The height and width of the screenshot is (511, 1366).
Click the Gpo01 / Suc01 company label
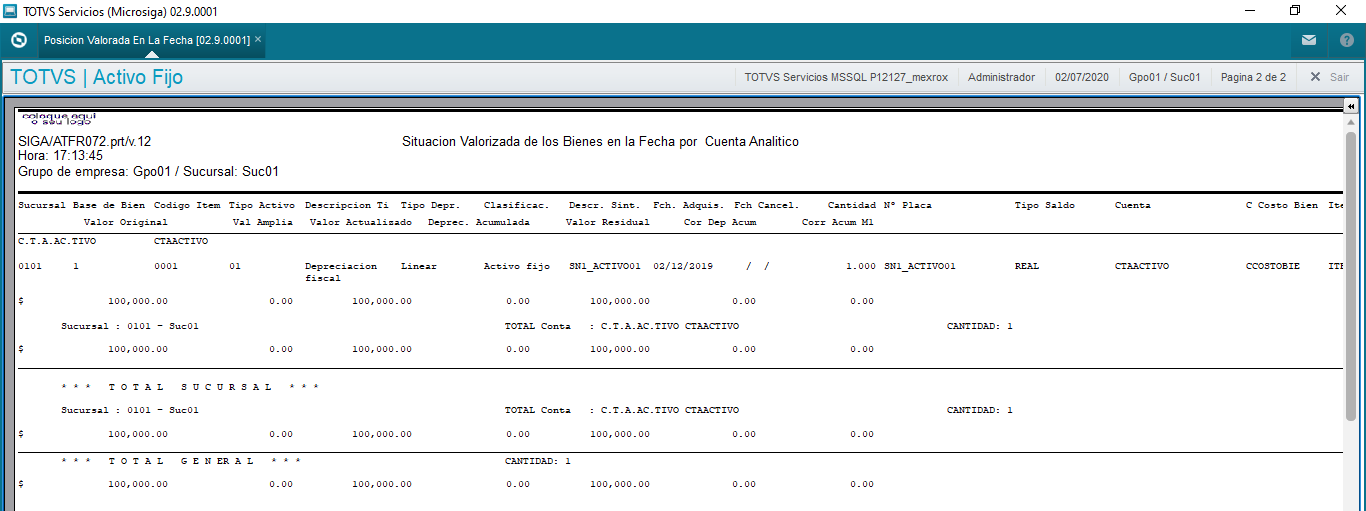coord(1164,77)
